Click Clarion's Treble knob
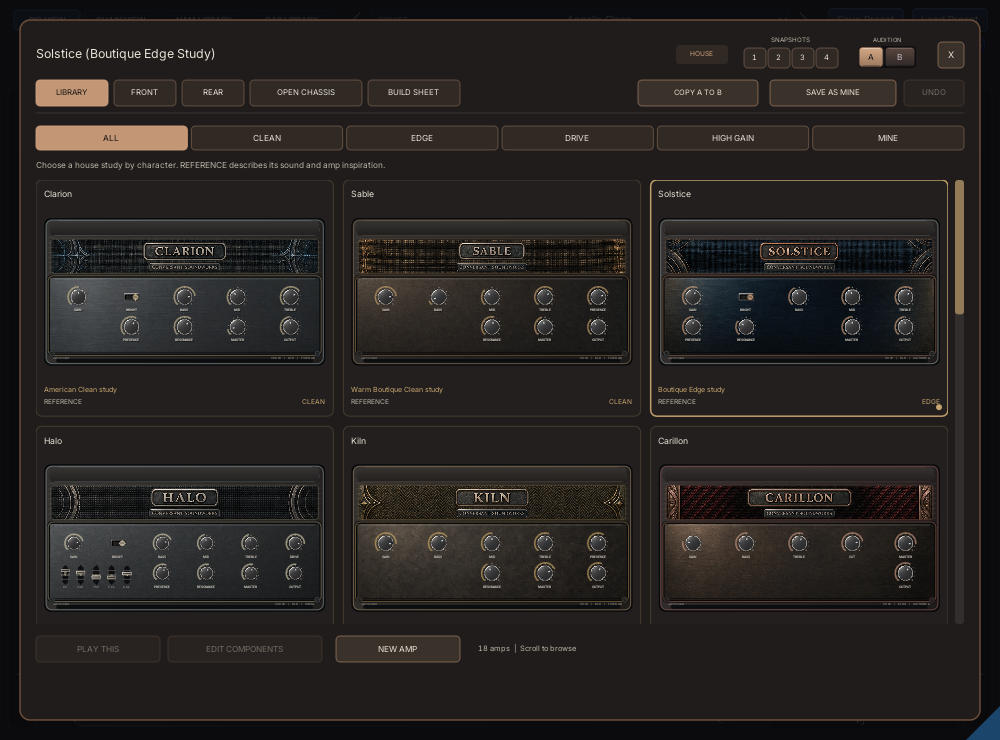Viewport: 1000px width, 740px height. pos(290,297)
